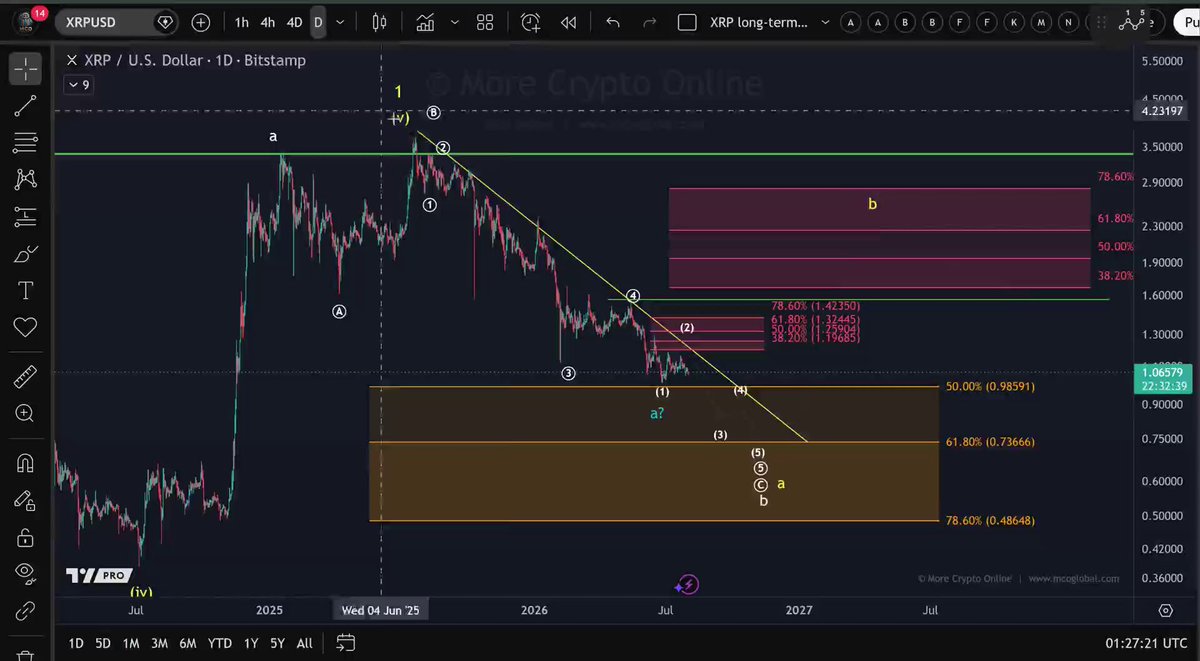Switch to the 1h interval
The image size is (1200, 661).
point(242,22)
